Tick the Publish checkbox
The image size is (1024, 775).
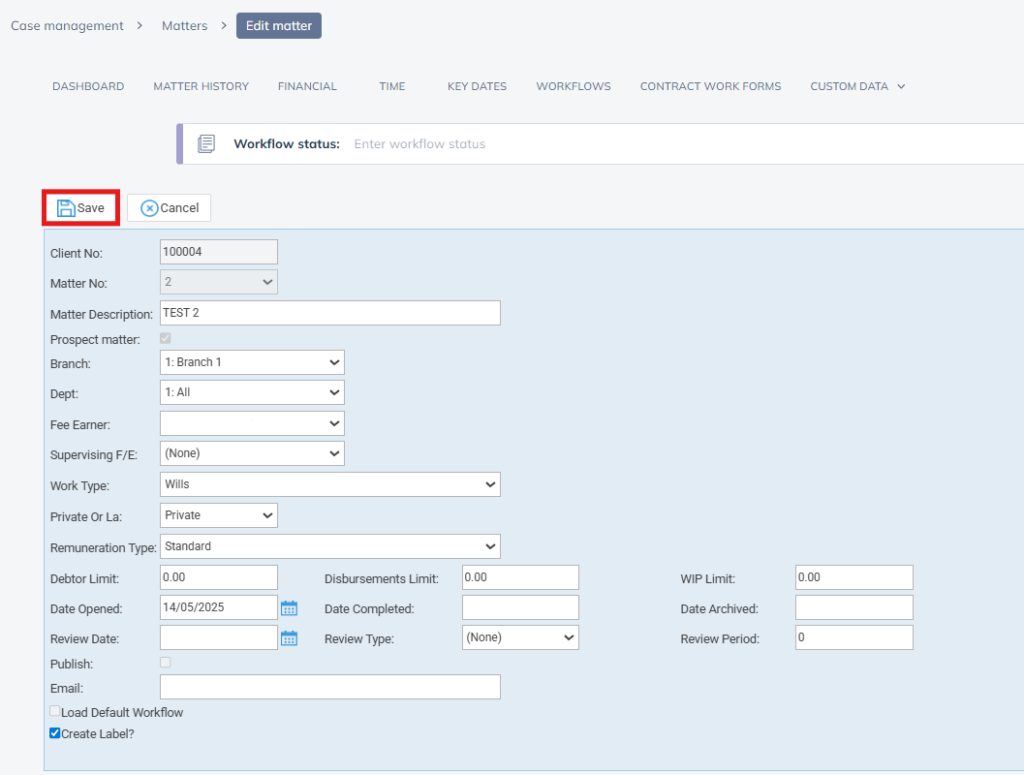(x=165, y=662)
